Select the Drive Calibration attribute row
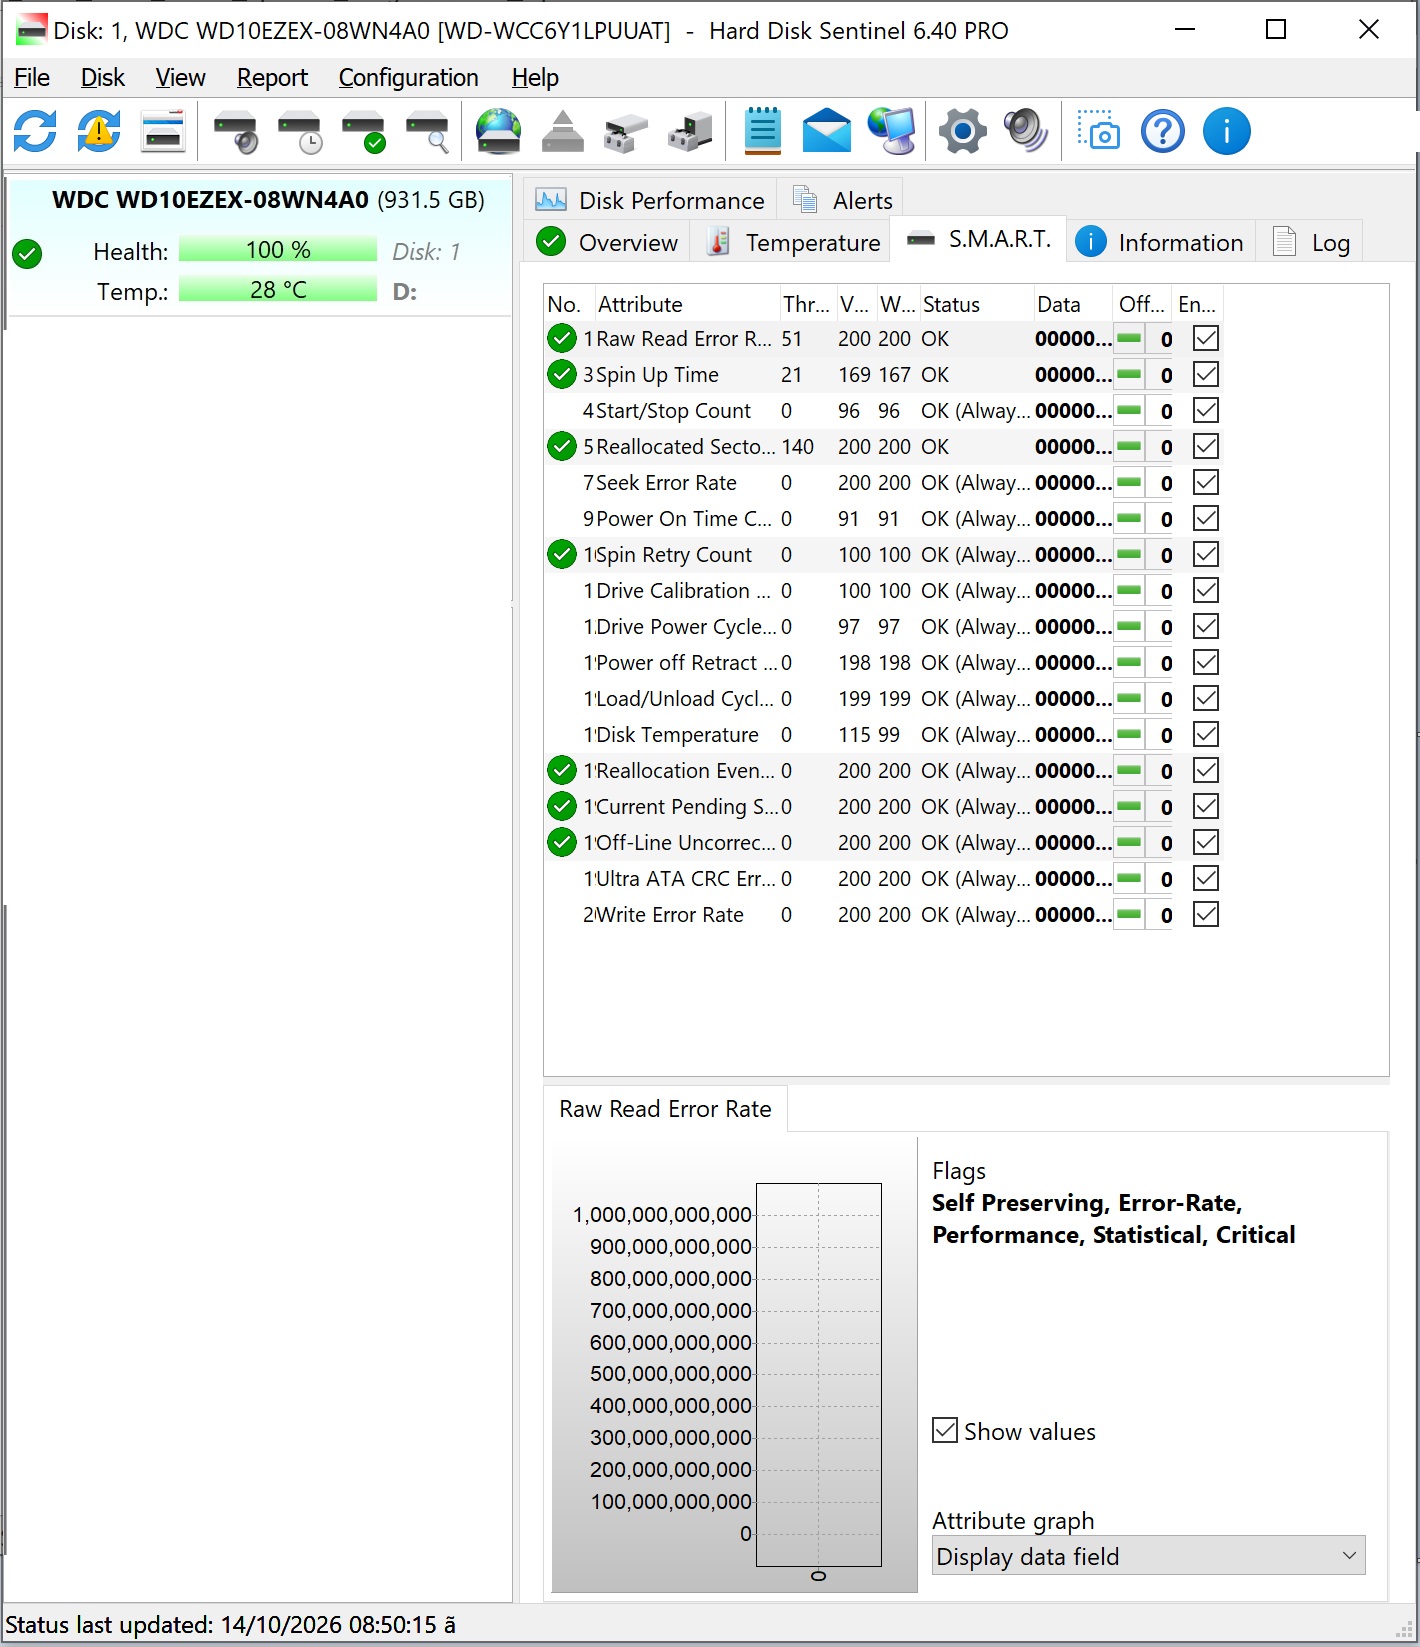 click(x=883, y=591)
